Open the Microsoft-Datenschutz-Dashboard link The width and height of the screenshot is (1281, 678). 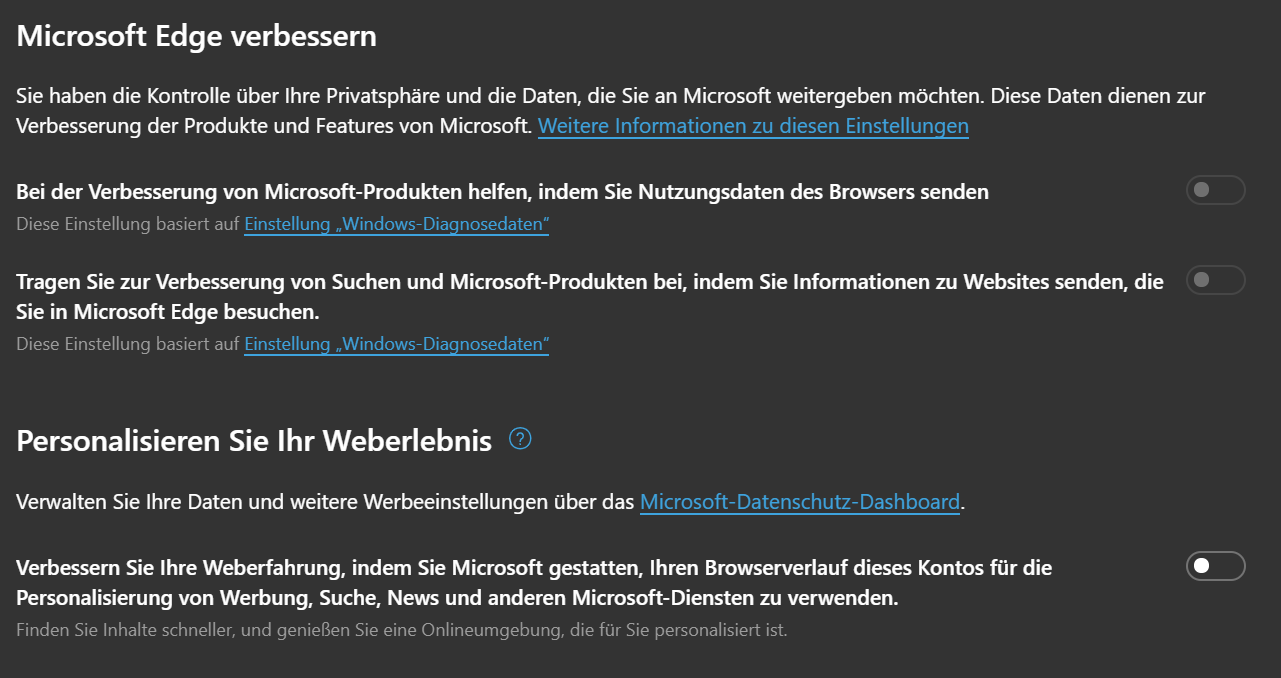pos(800,502)
